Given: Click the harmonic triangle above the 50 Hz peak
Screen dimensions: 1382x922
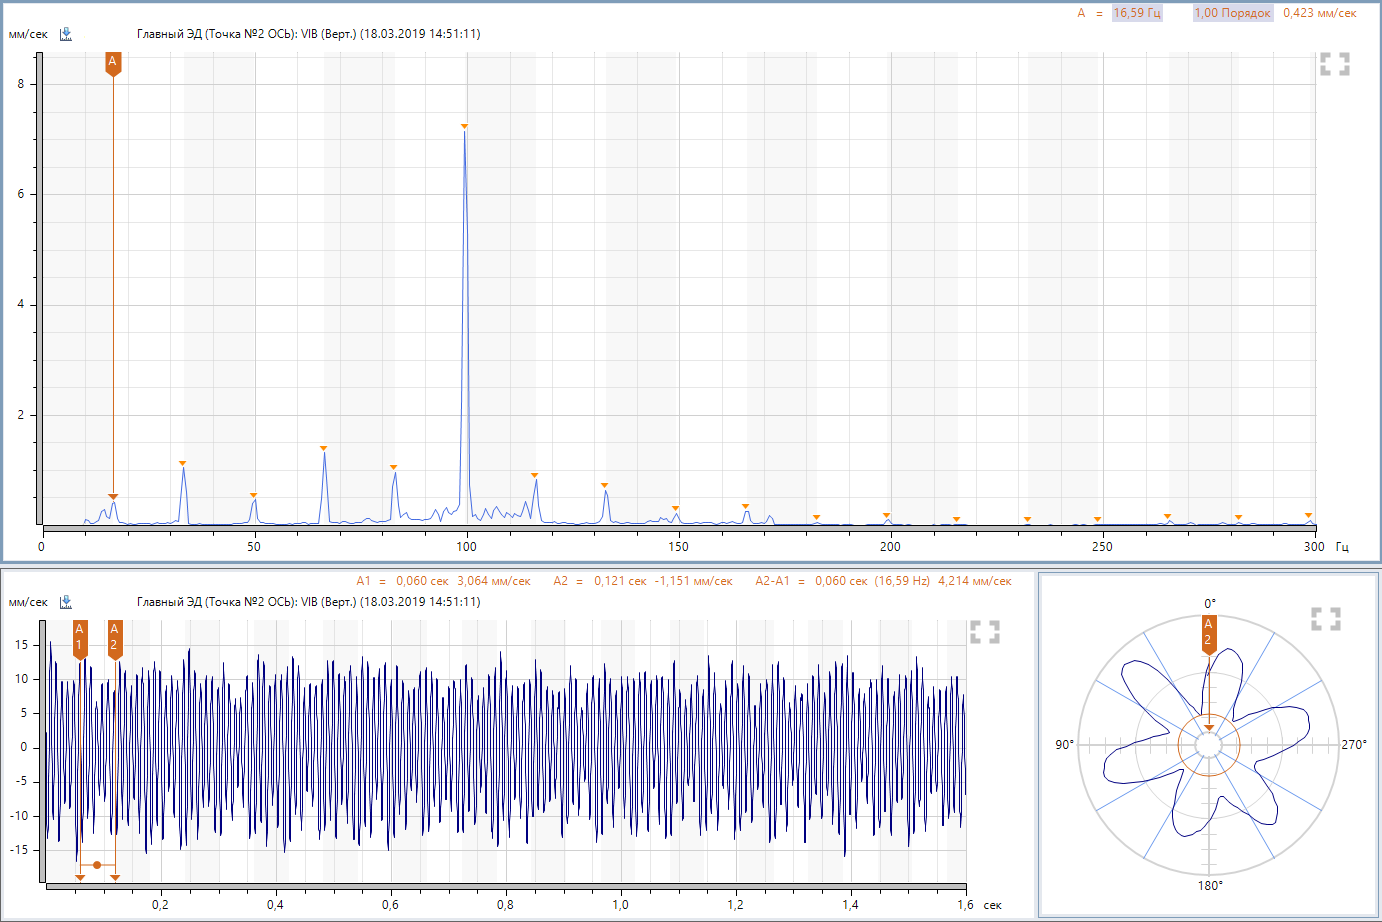Looking at the screenshot, I should tap(253, 496).
